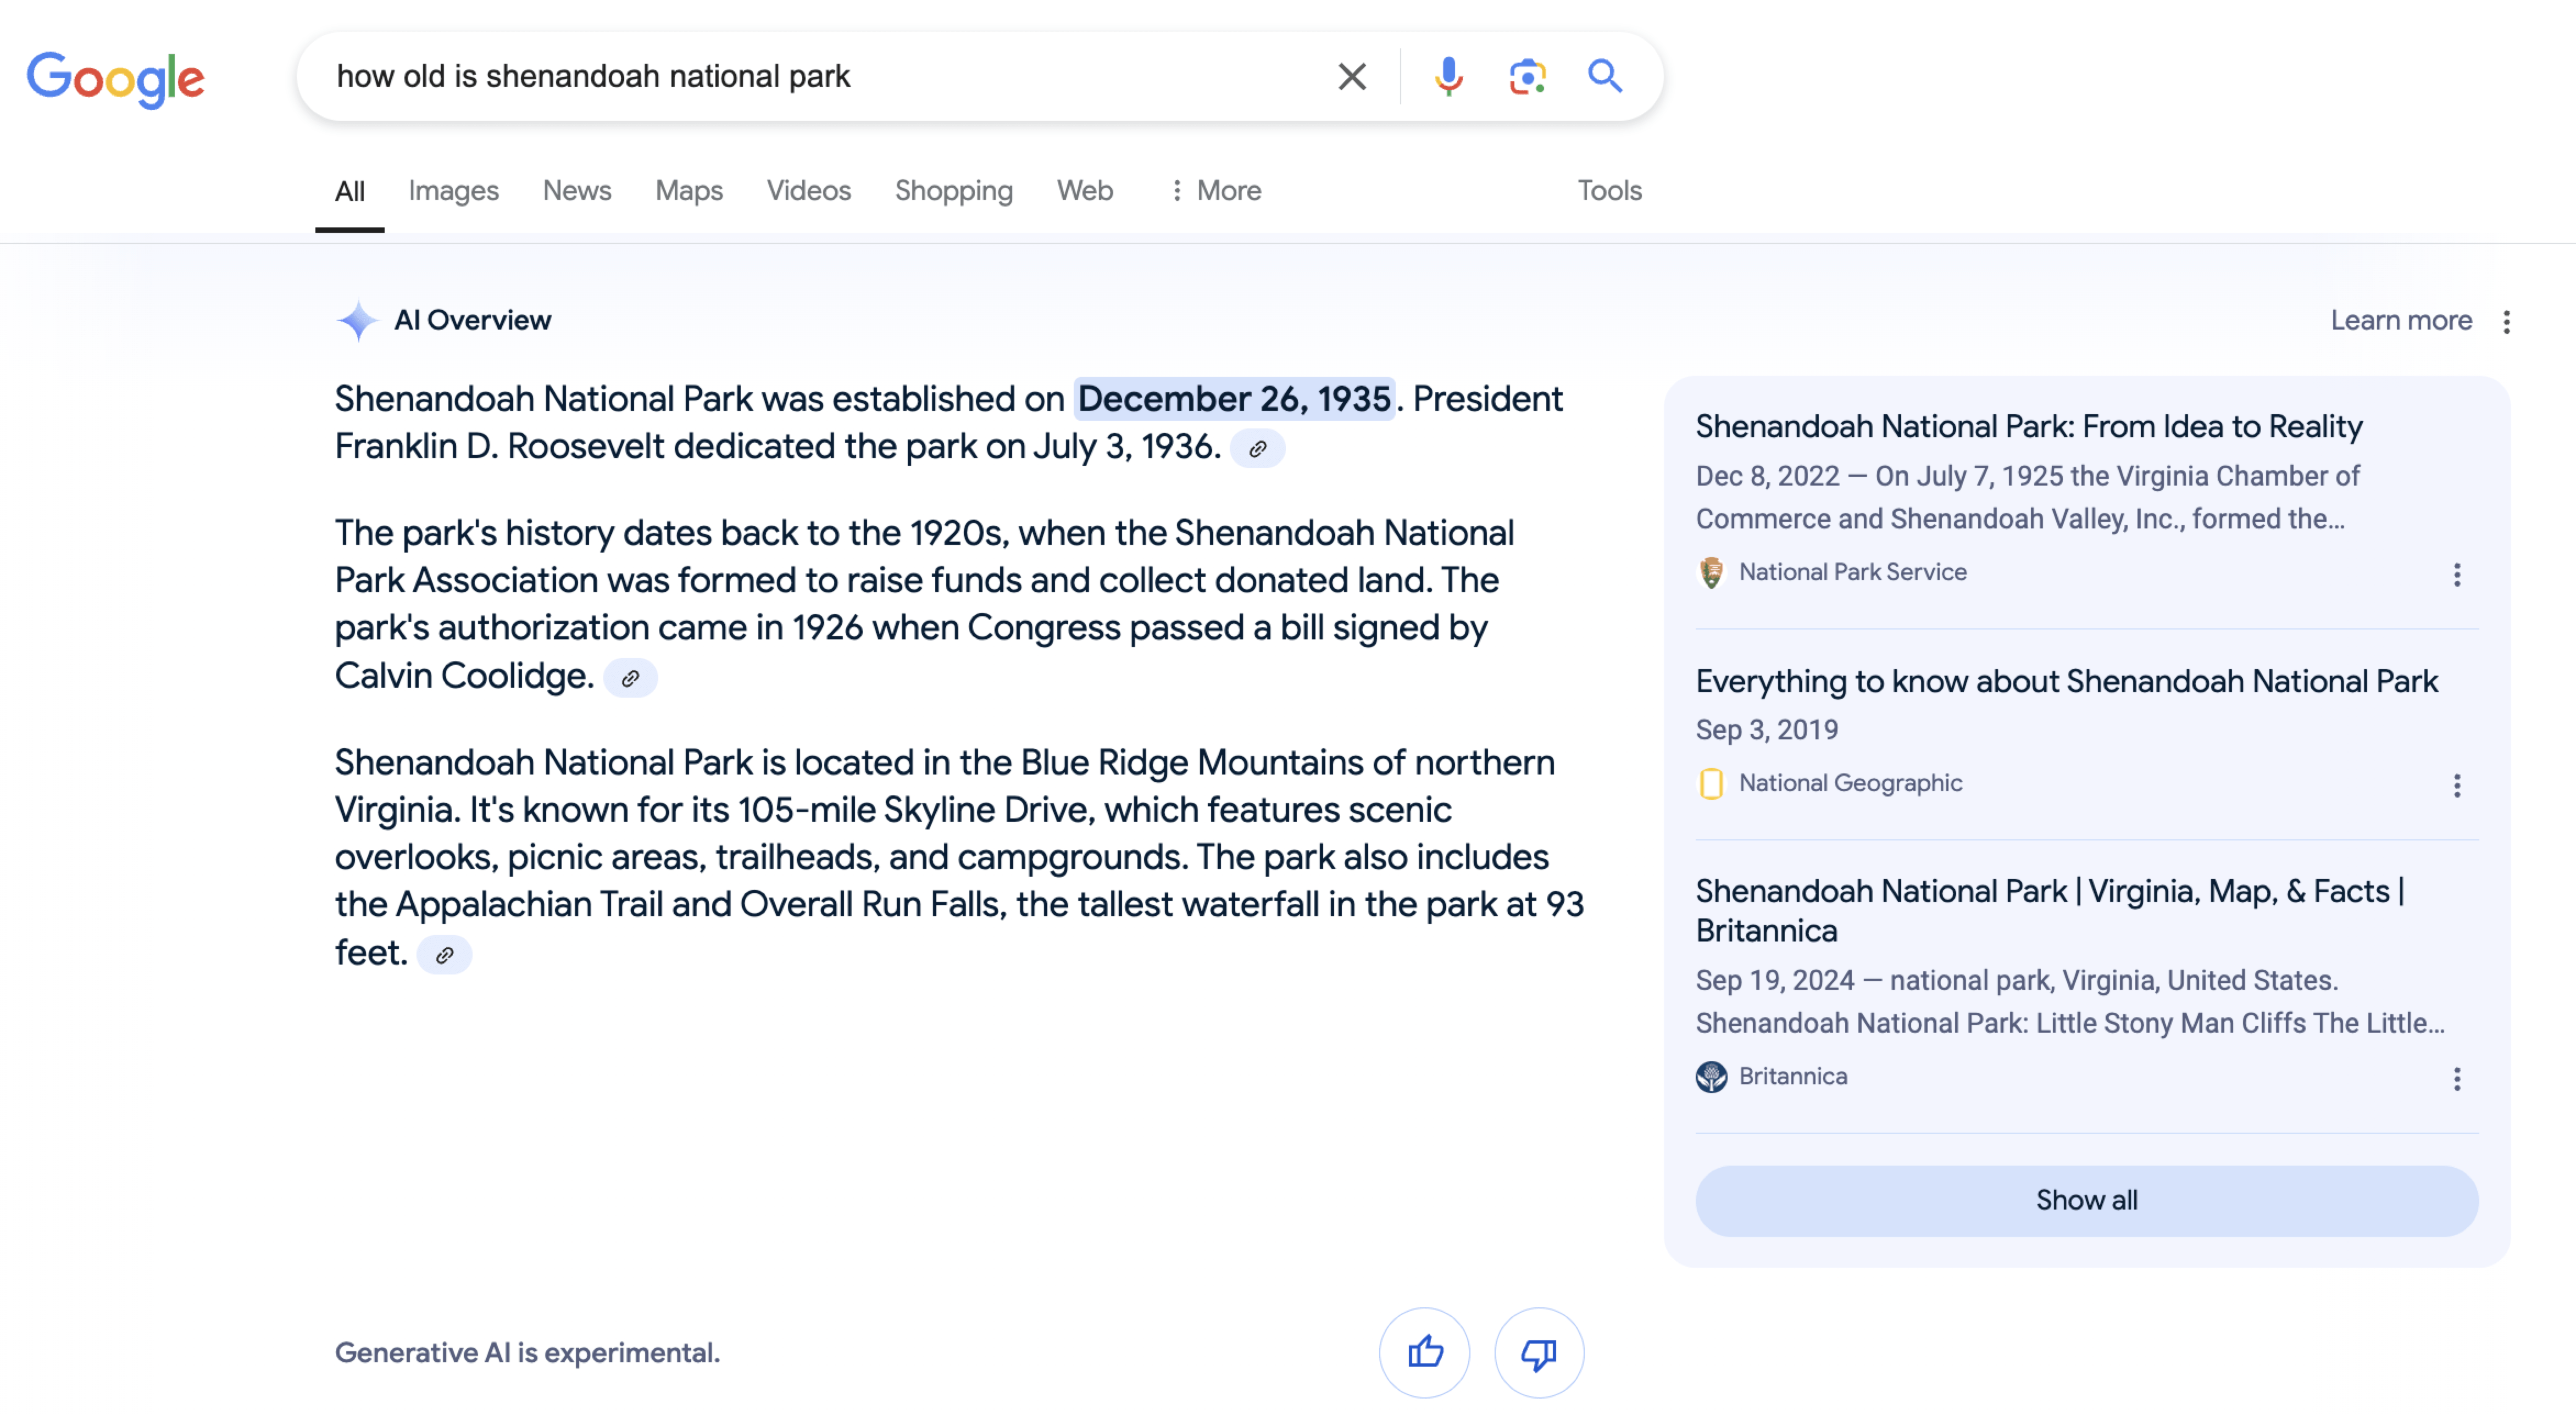Click the Britannica favicon
This screenshot has width=2576, height=1415.
tap(1711, 1076)
